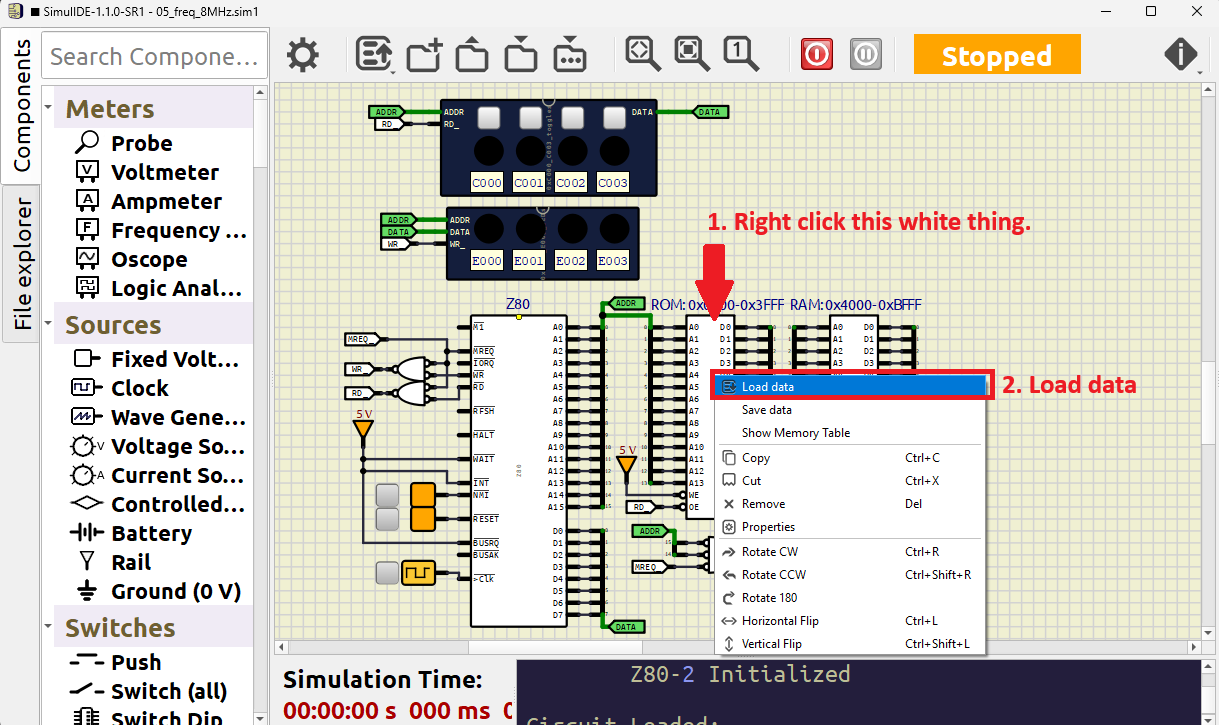Collapse the Meters category
This screenshot has height=725, width=1219.
(48, 108)
